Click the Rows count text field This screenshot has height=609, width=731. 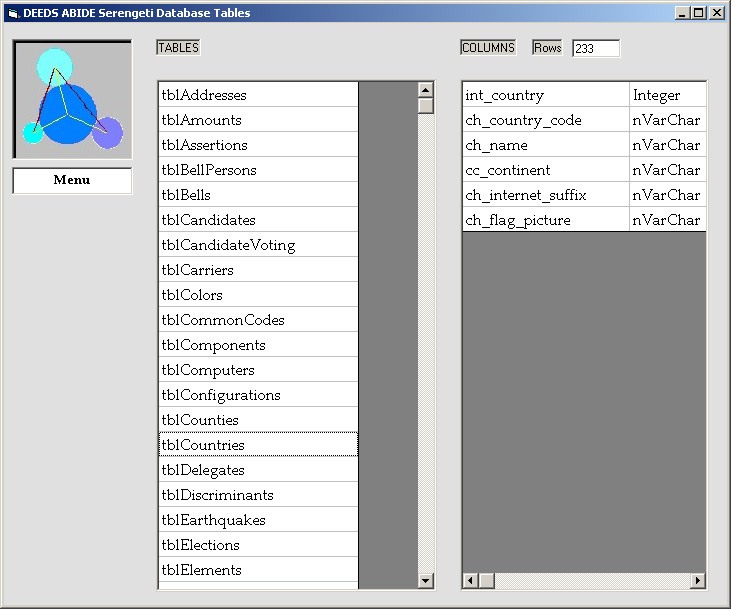[x=596, y=48]
